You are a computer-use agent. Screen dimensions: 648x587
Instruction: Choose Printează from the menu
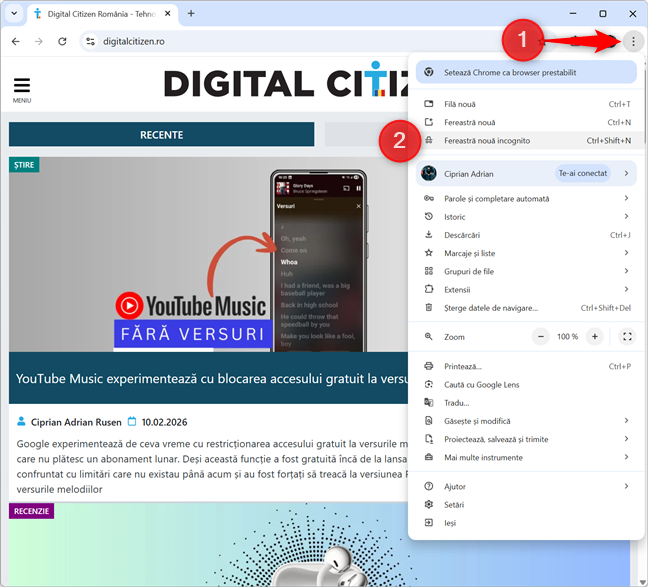tap(526, 366)
